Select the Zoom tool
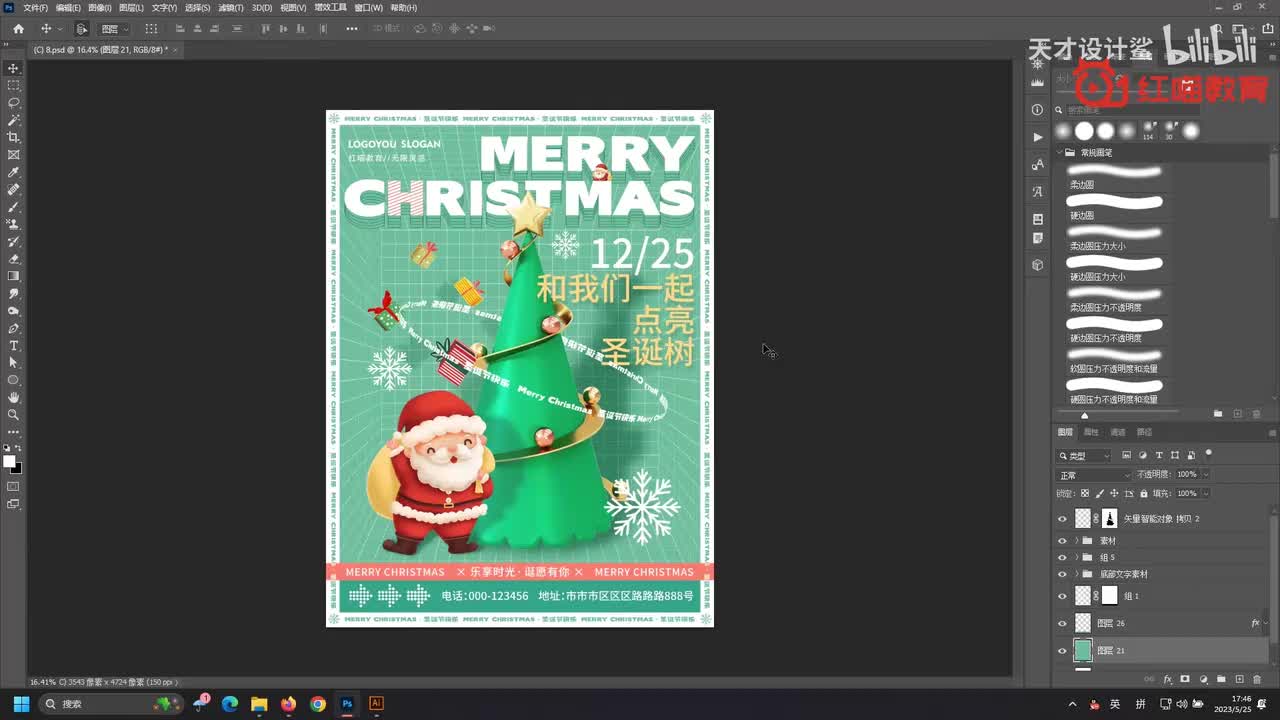Viewport: 1280px width, 720px height. pos(14,414)
